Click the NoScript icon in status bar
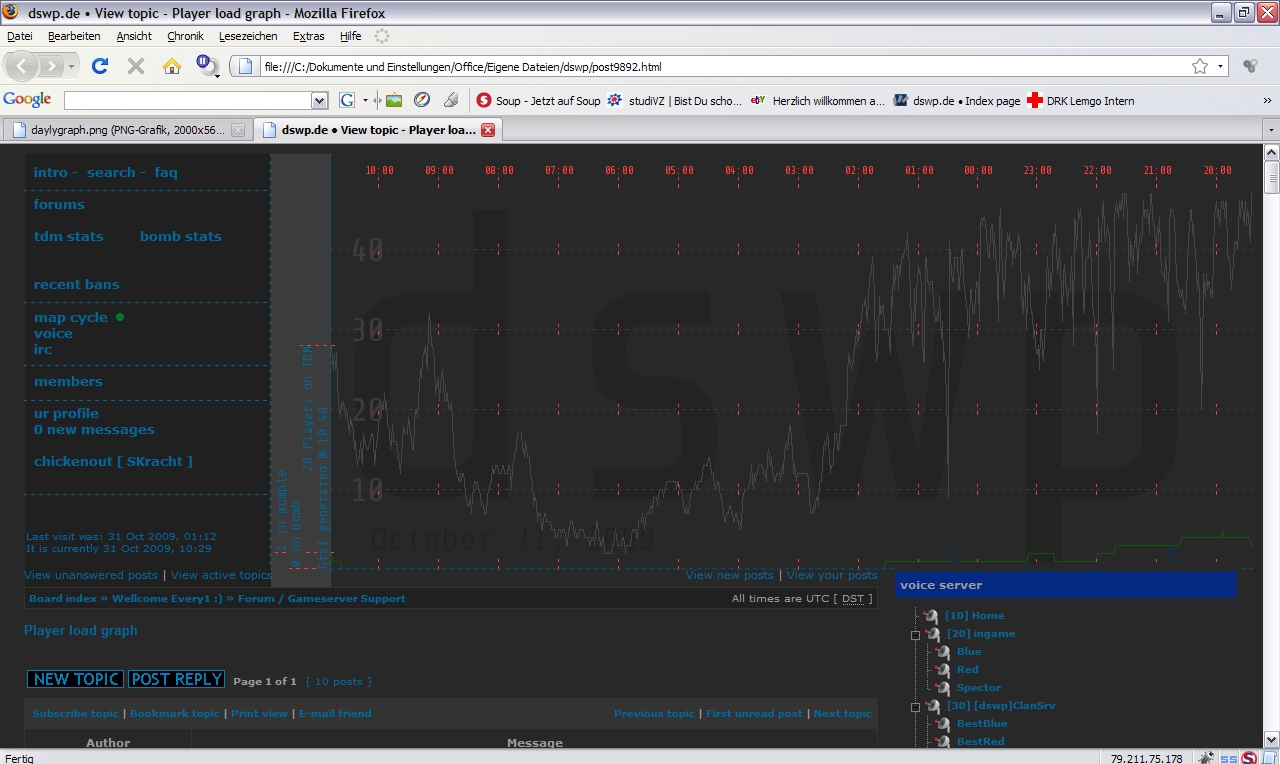Image resolution: width=1280 pixels, height=764 pixels. (1249, 758)
